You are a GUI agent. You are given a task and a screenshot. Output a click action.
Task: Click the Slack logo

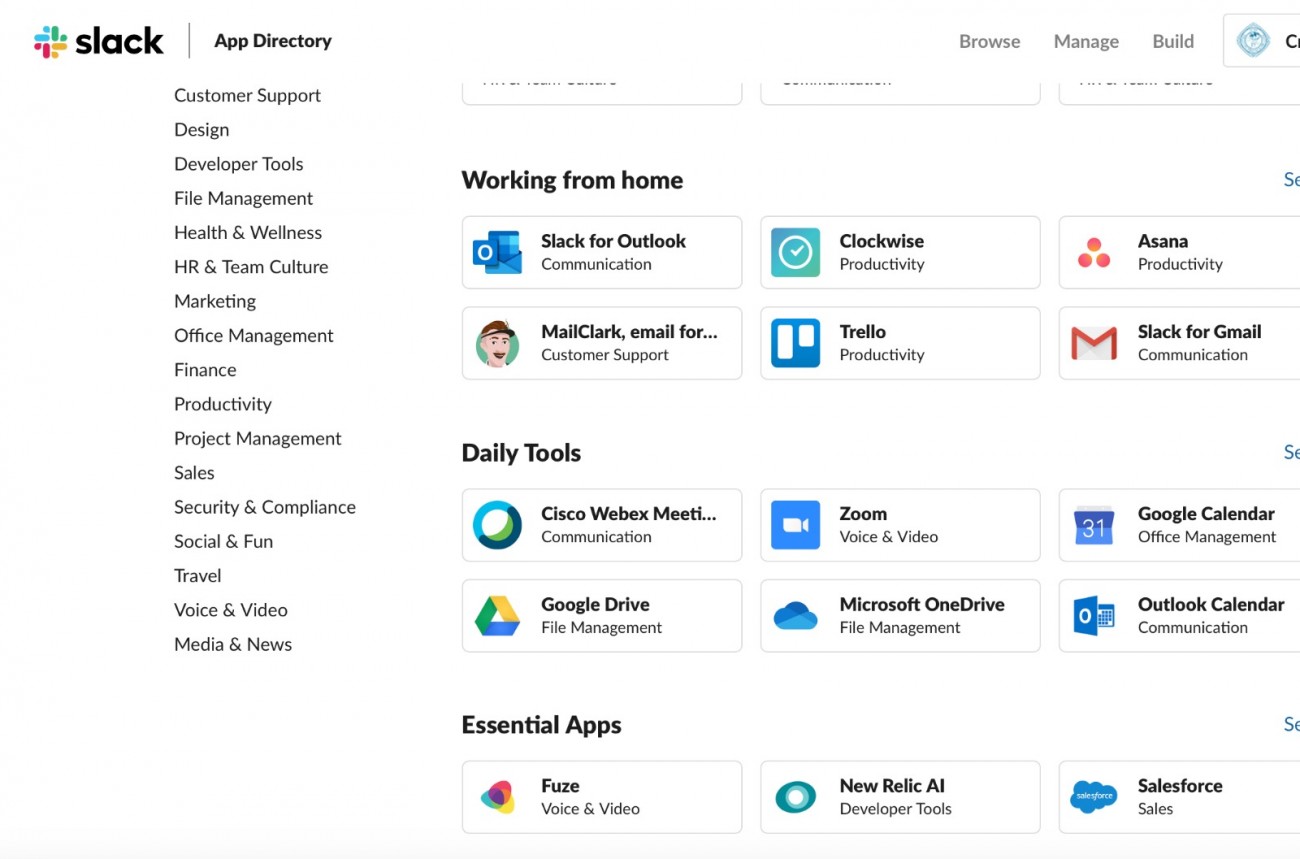(x=98, y=41)
